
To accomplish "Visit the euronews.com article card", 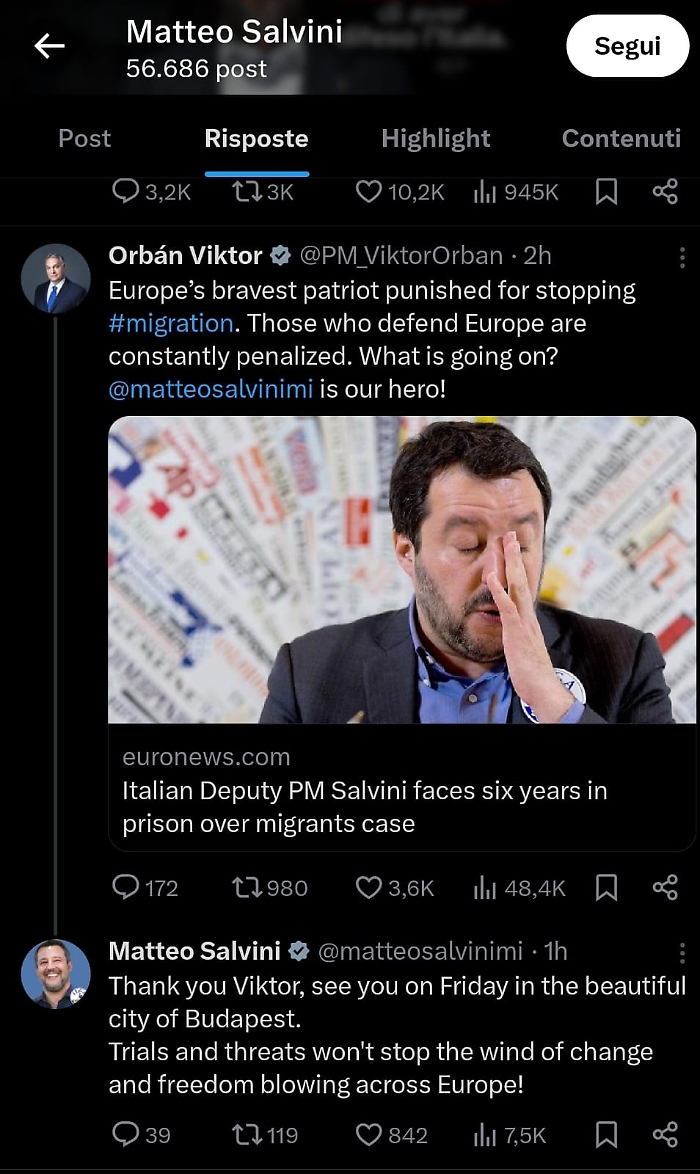I will [400, 790].
